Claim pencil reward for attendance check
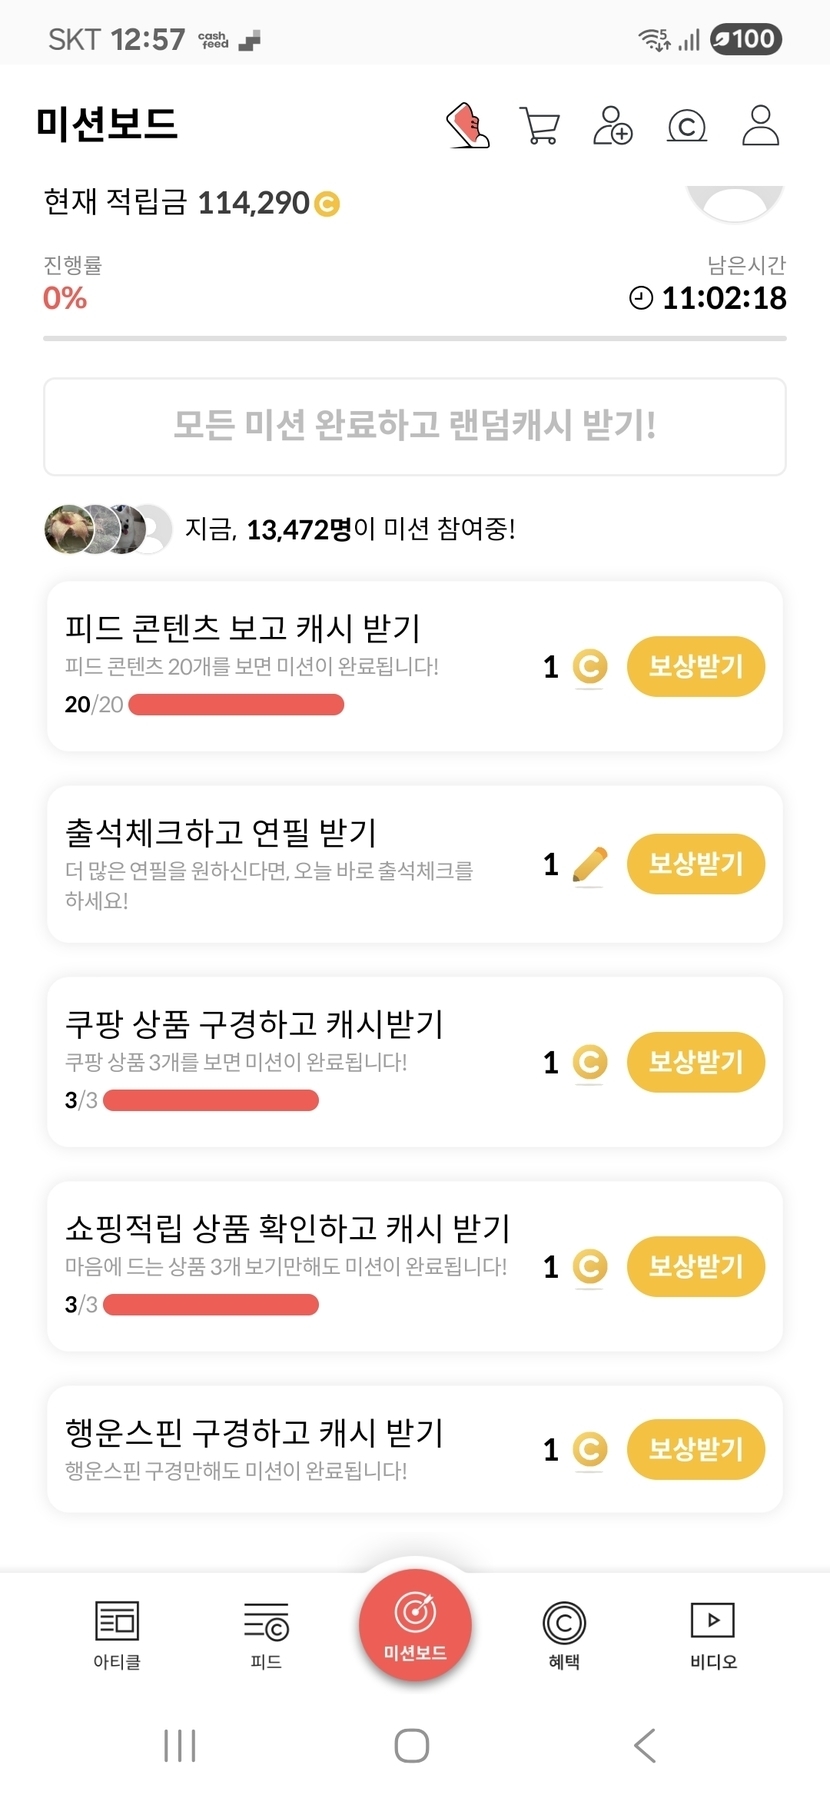Screen dimensions: 830x1798 [x=696, y=864]
